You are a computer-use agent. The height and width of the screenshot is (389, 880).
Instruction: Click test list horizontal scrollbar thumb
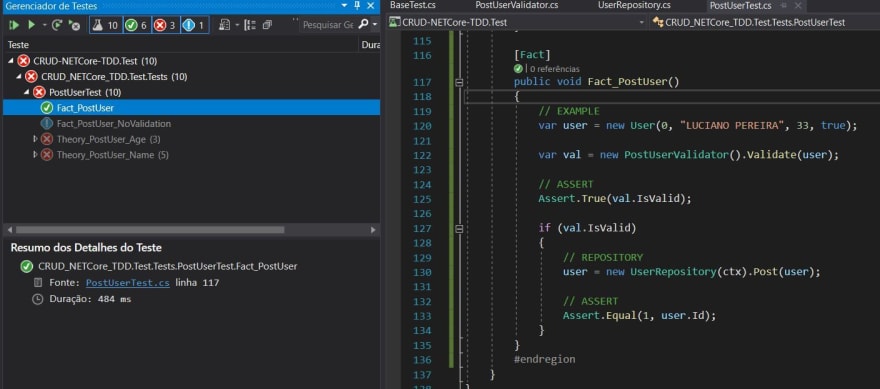click(x=150, y=230)
